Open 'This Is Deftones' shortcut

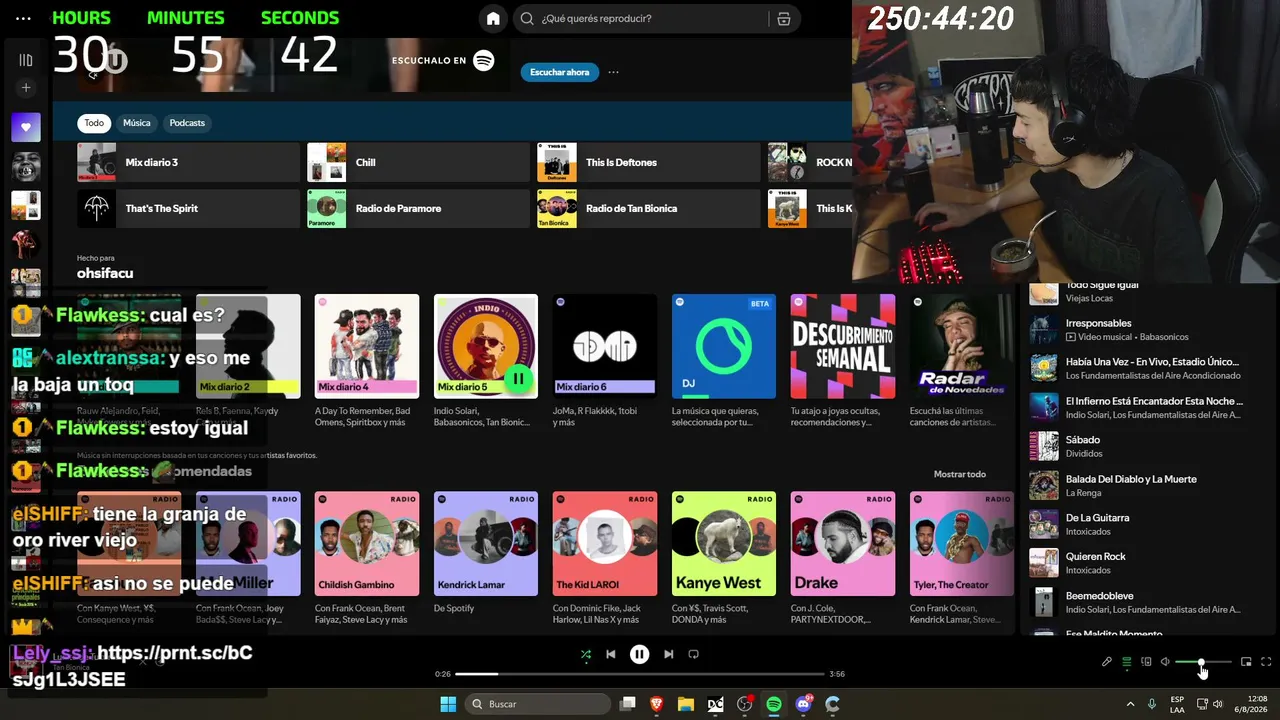[649, 162]
